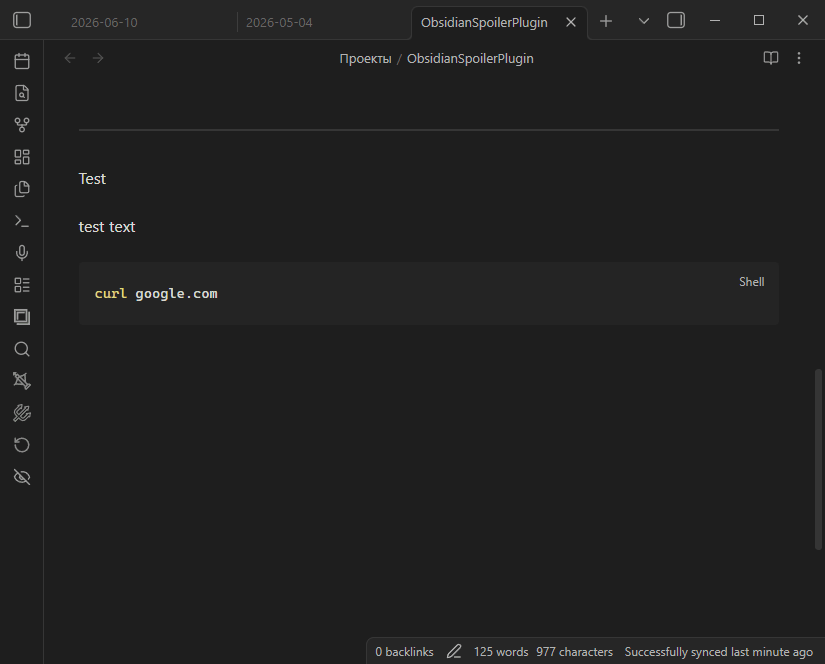
Task: Maximize the Obsidian window
Action: pyautogui.click(x=759, y=21)
